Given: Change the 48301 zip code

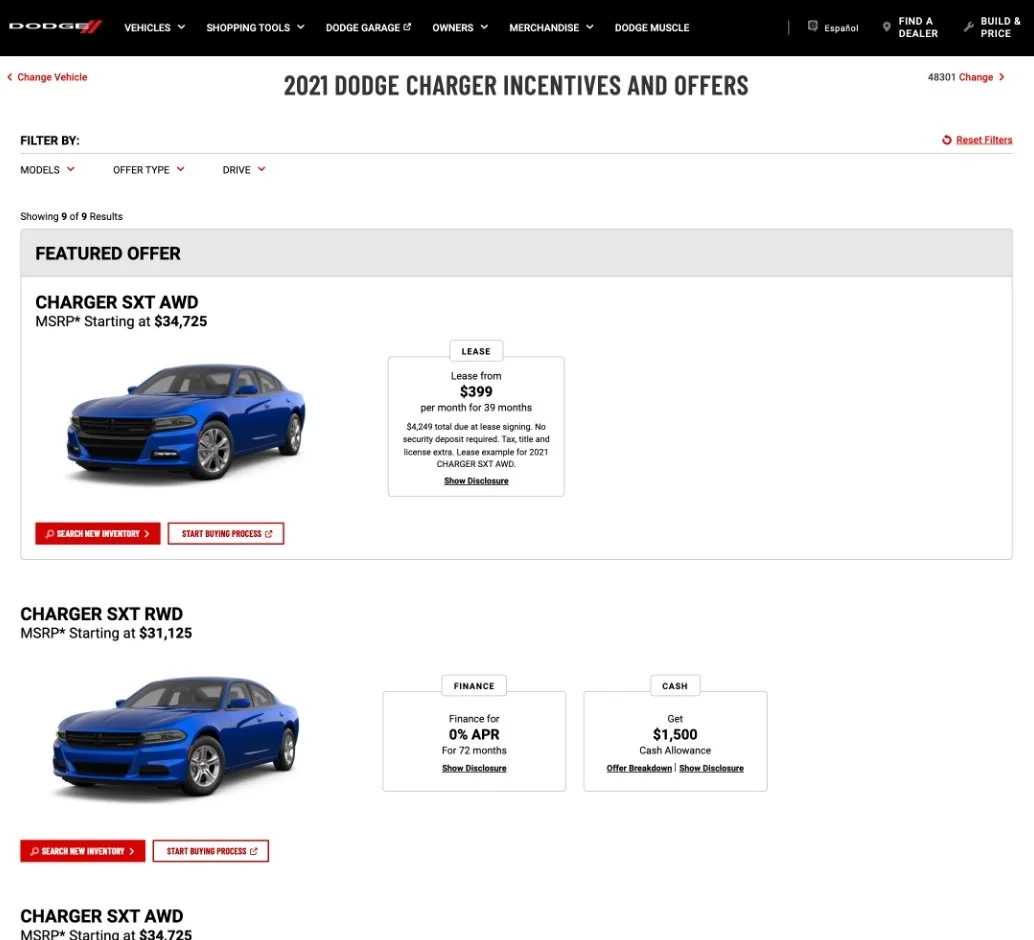Looking at the screenshot, I should click(975, 77).
